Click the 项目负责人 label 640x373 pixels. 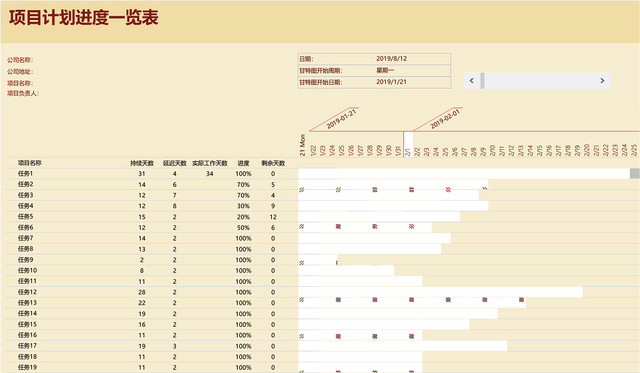click(23, 93)
